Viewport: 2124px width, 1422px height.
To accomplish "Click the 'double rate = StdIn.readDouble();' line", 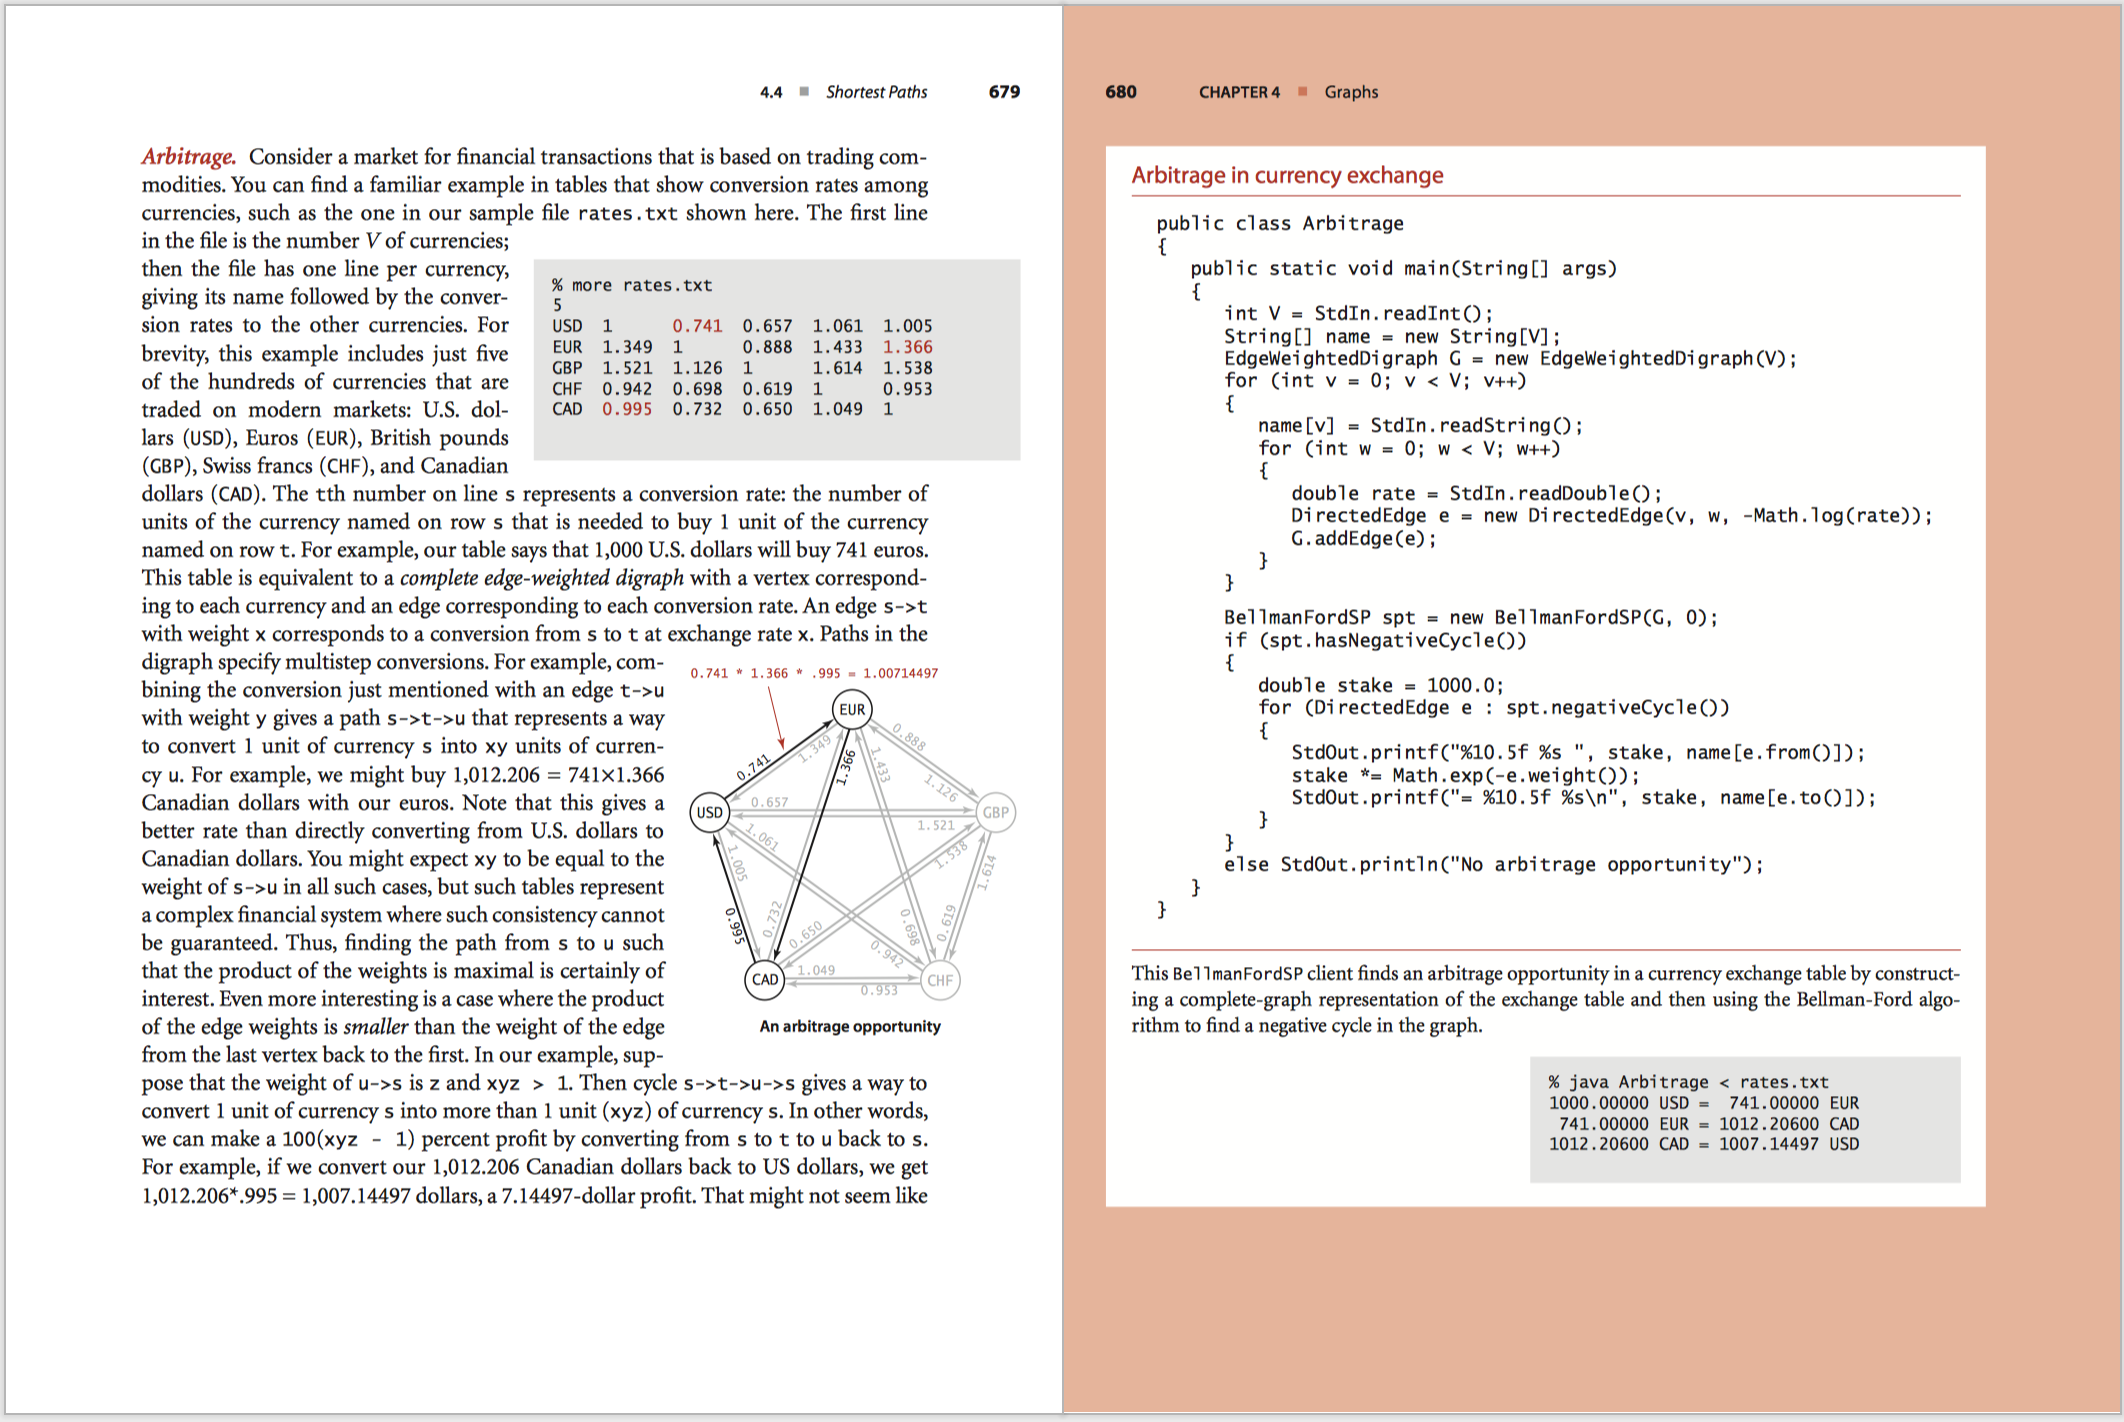I will (x=1476, y=493).
